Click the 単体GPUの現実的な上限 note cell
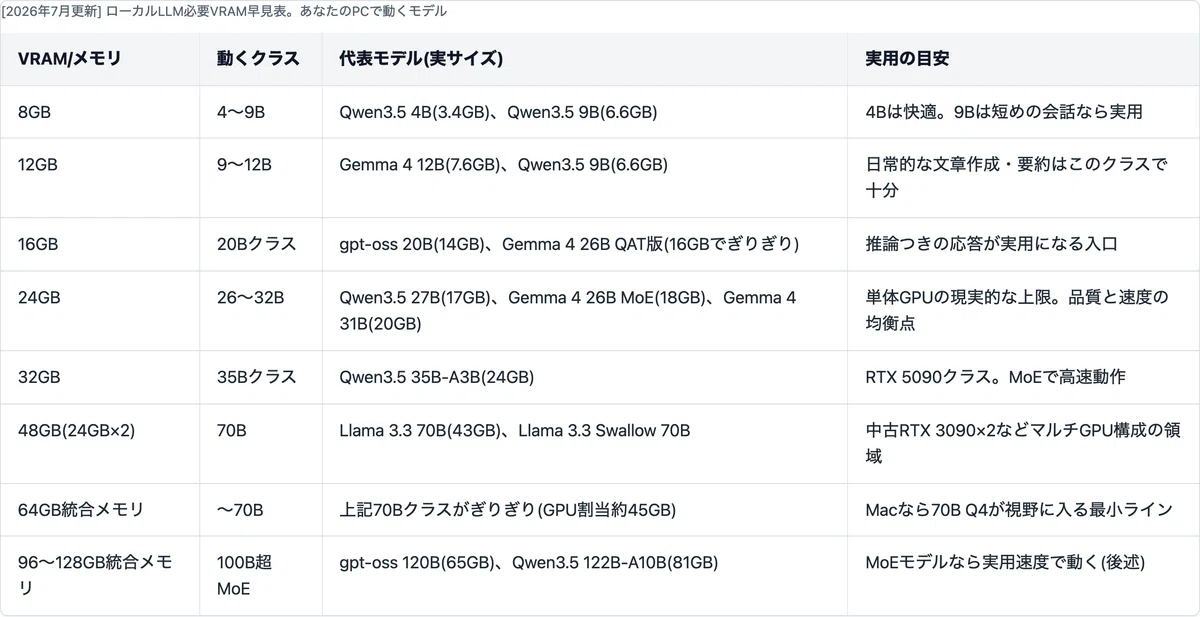This screenshot has width=1200, height=617. [1023, 311]
